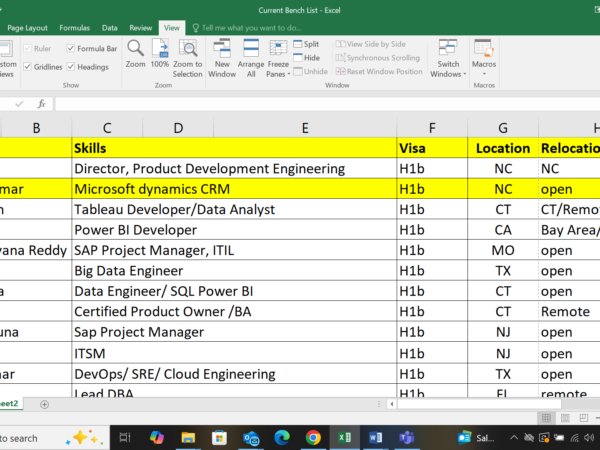This screenshot has width=600, height=450.
Task: Click the Split window button
Action: pos(305,44)
